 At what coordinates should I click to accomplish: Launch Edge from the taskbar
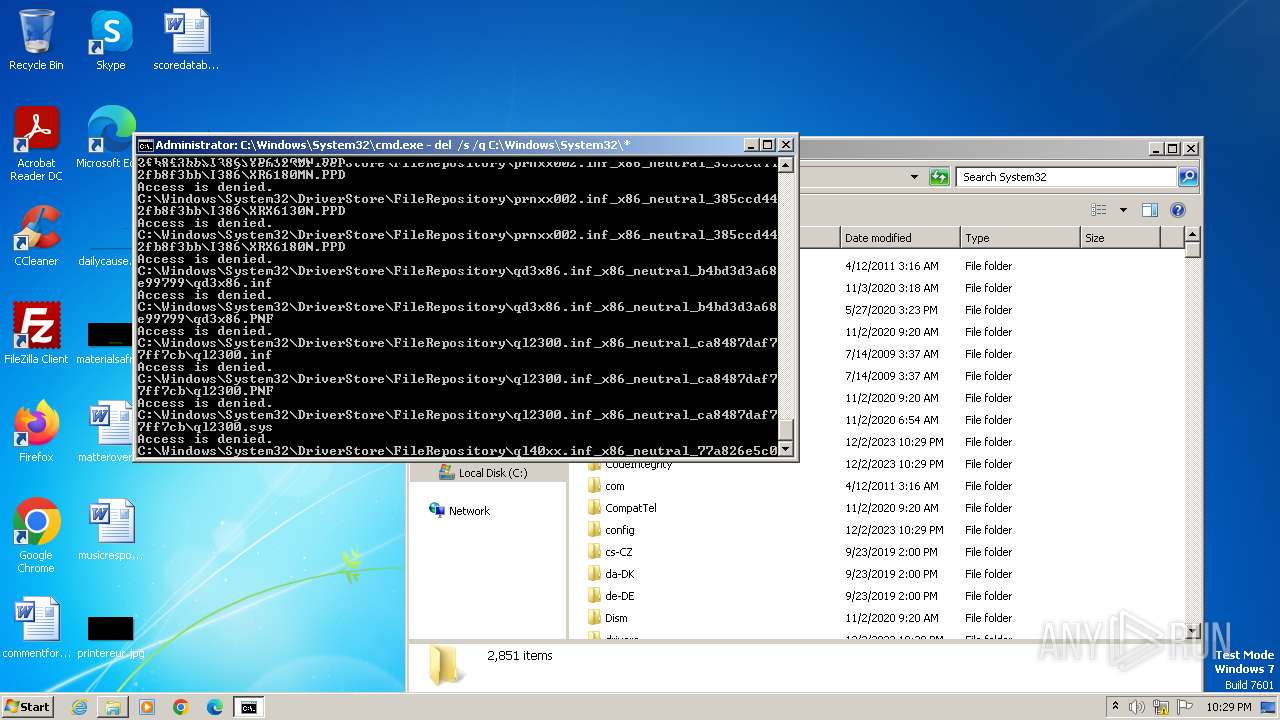(x=214, y=707)
